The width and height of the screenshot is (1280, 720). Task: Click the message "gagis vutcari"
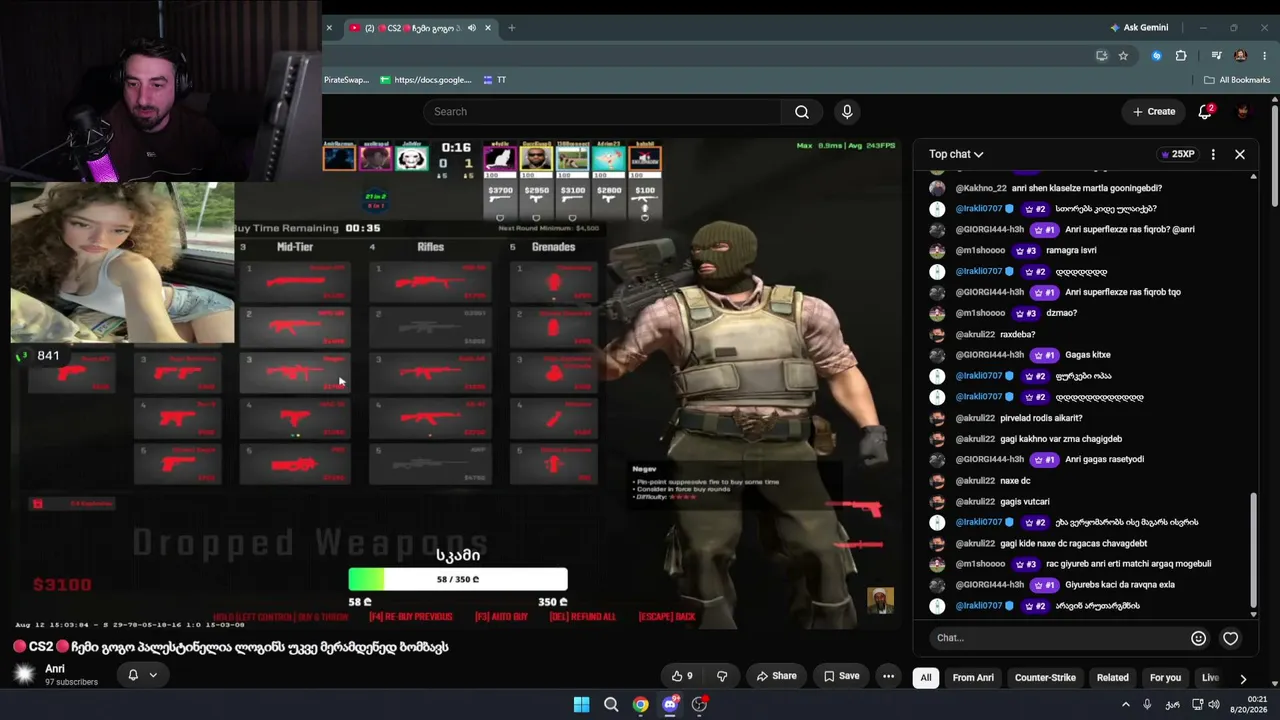click(x=1025, y=501)
